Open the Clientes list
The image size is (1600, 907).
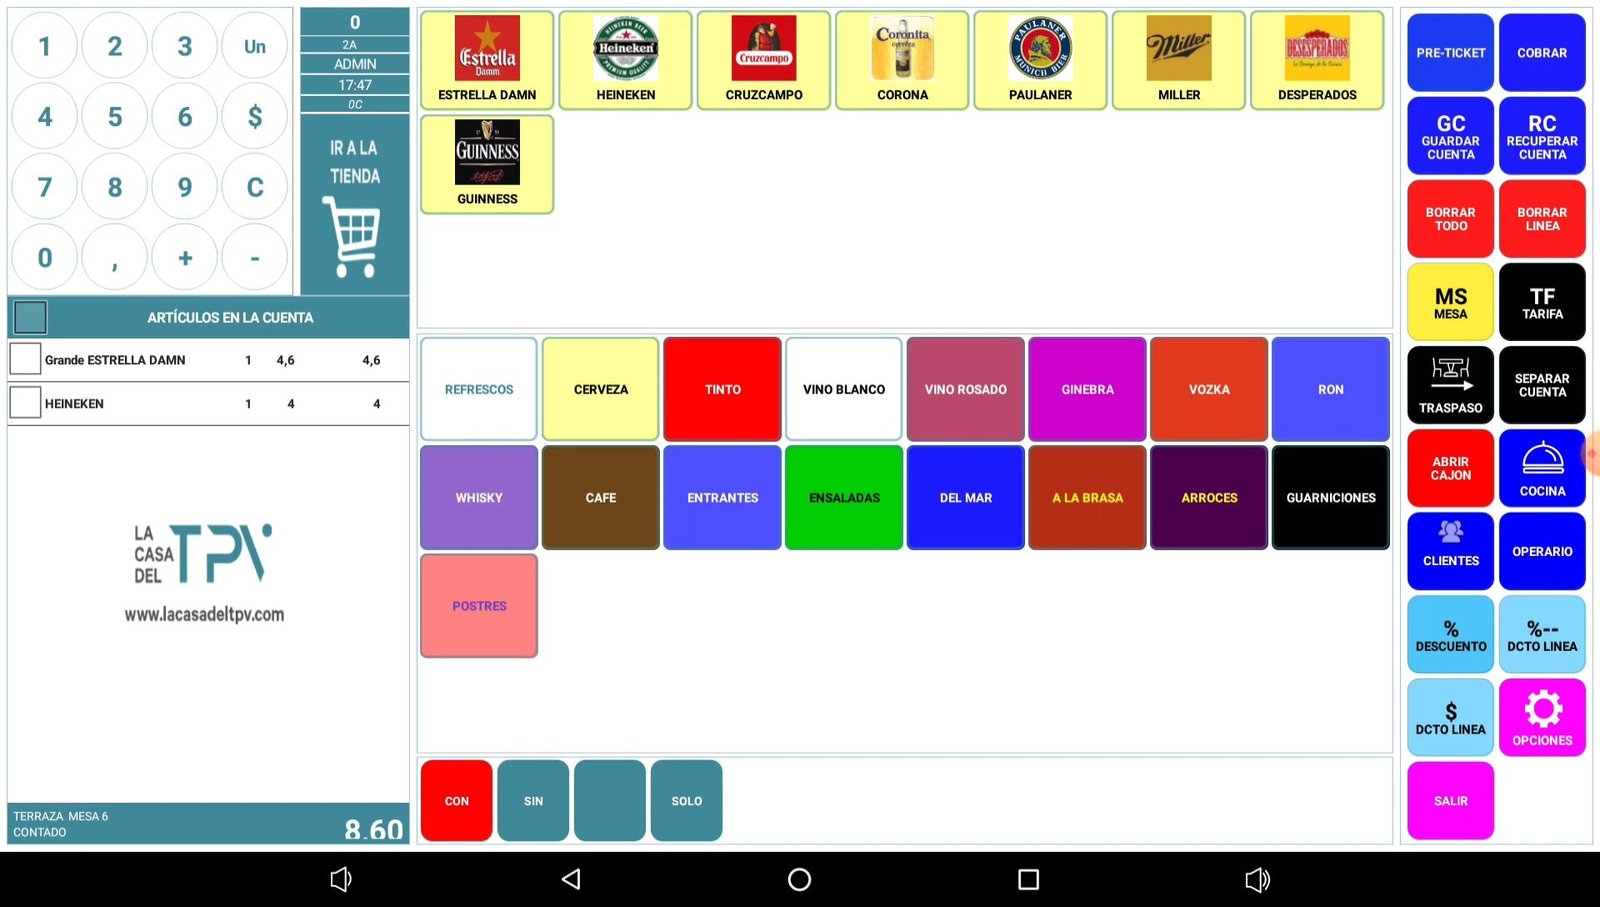pos(1450,551)
